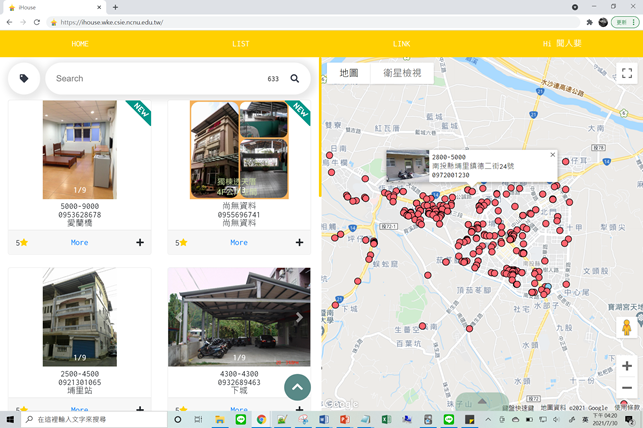The image size is (643, 428).
Task: Open the HOME menu item
Action: coord(80,43)
